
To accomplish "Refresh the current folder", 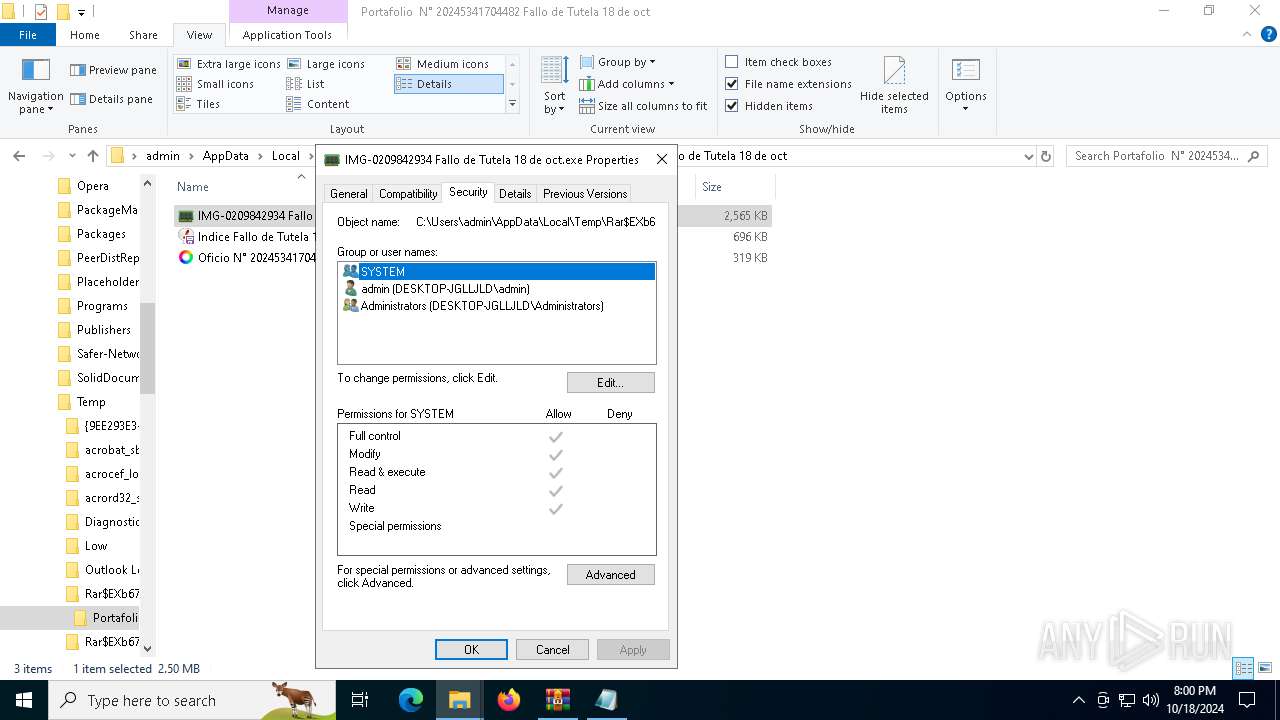I will [1046, 156].
